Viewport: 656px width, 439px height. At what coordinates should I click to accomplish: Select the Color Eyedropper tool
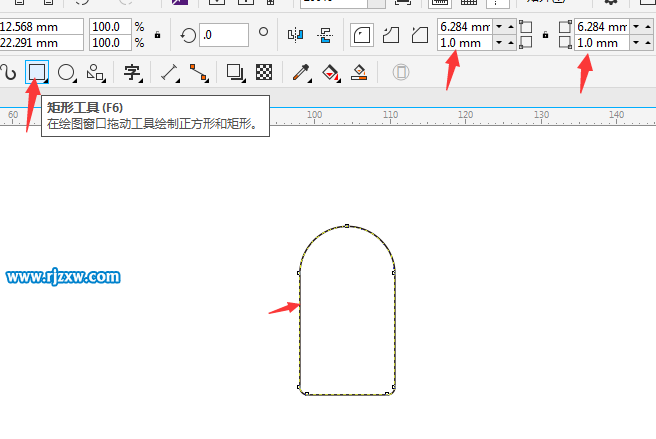(x=301, y=72)
